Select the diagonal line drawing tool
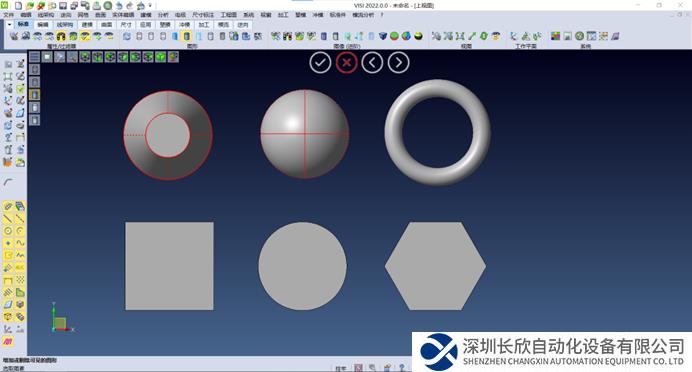 tap(8, 218)
